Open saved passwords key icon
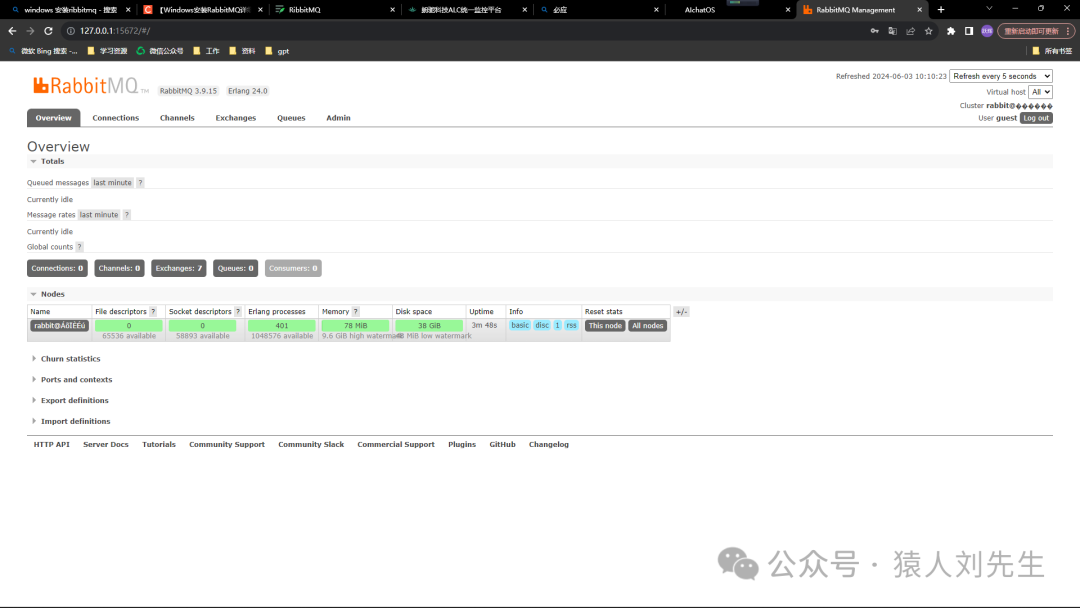Viewport: 1080px width, 608px height. tap(875, 31)
